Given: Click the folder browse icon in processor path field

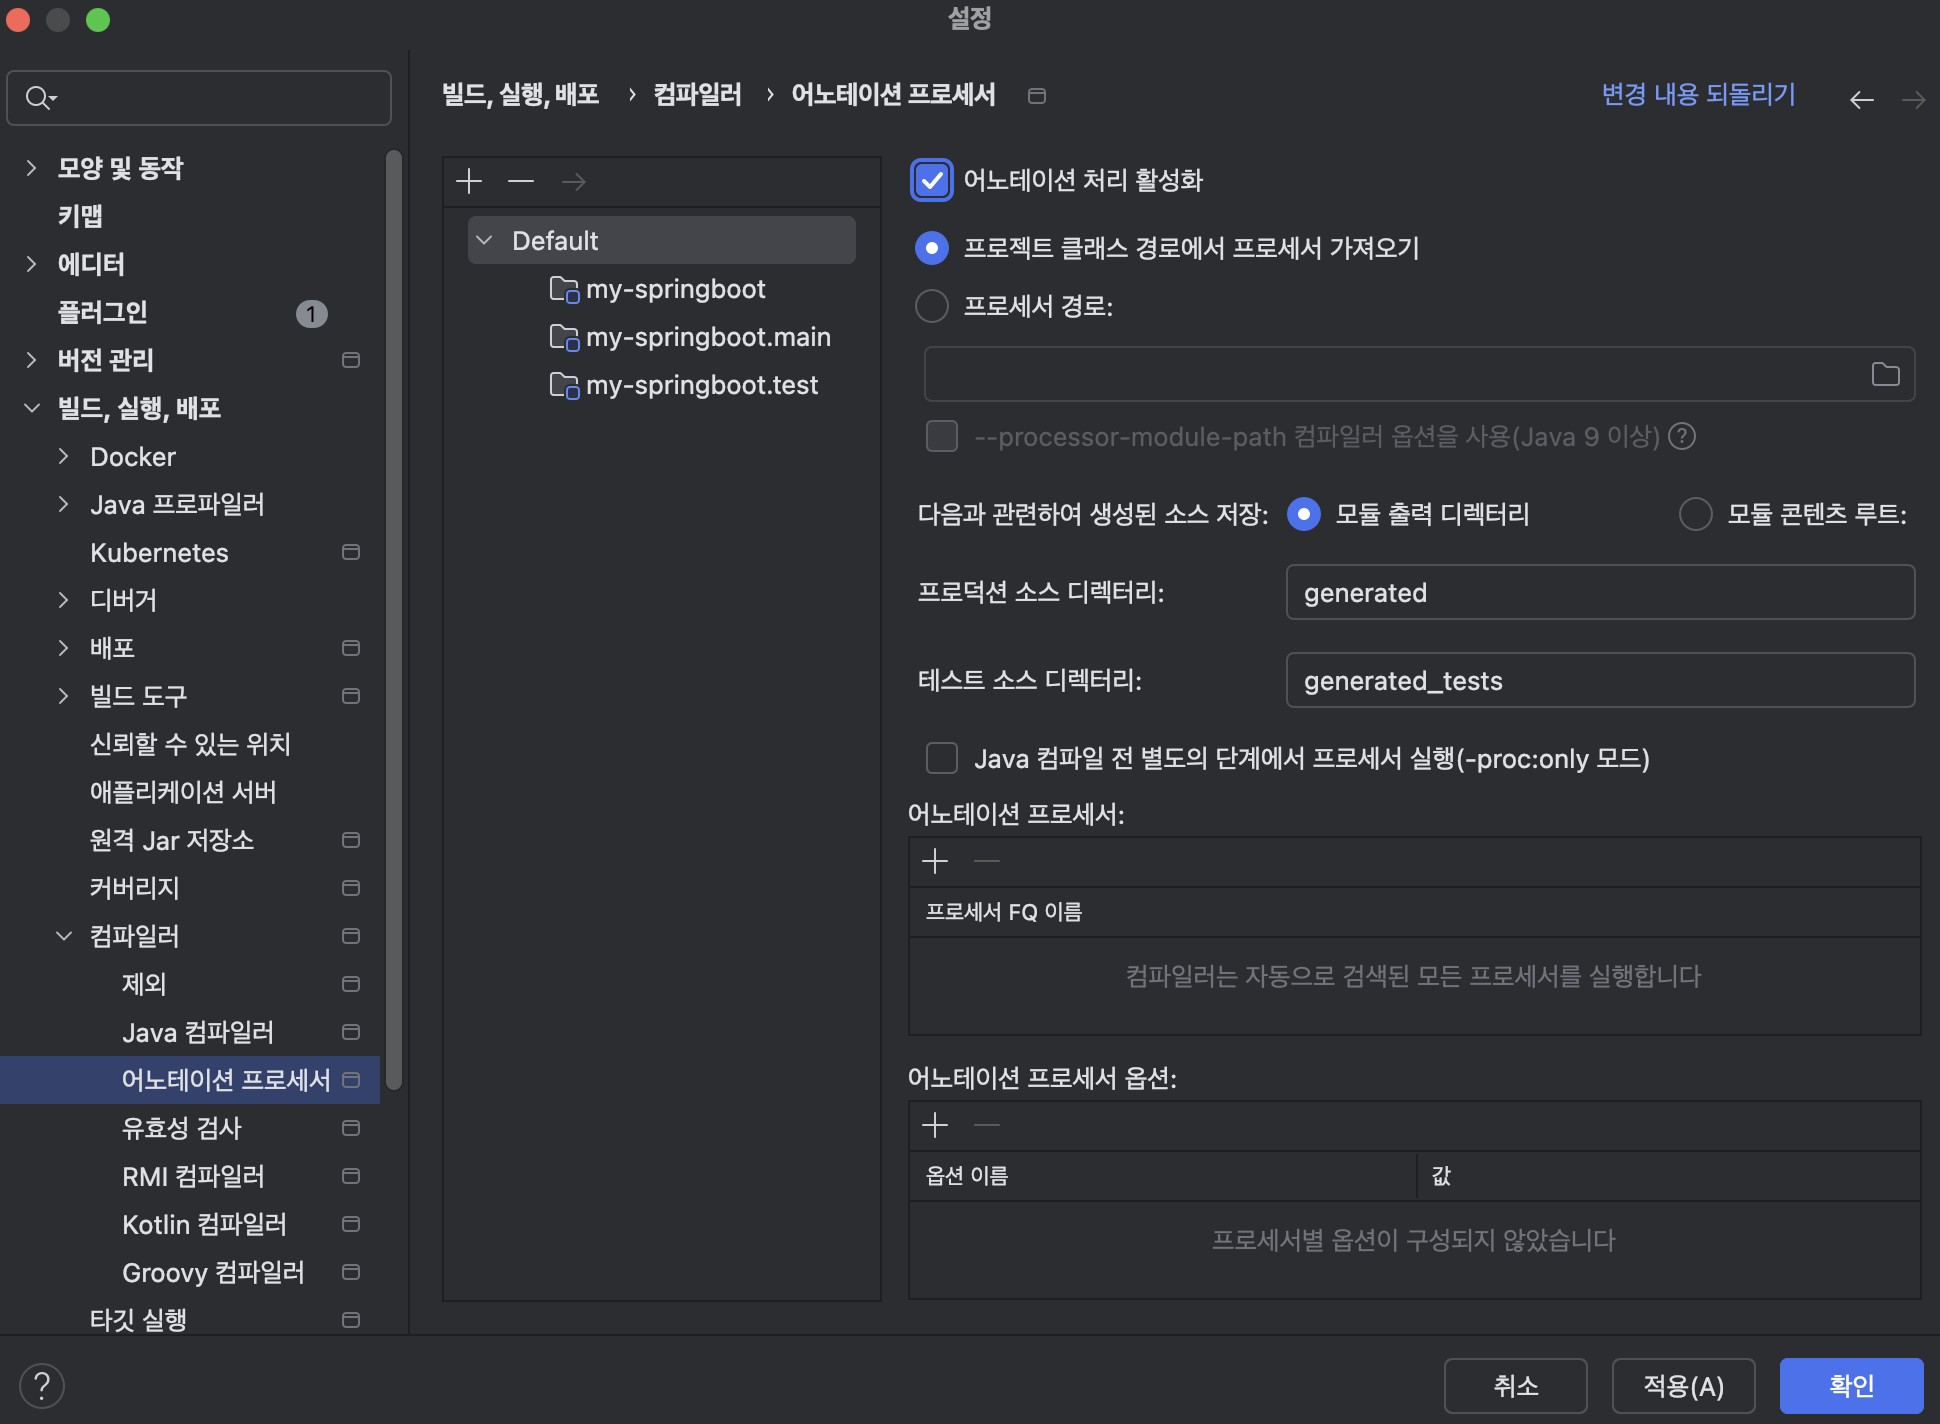Looking at the screenshot, I should coord(1885,374).
